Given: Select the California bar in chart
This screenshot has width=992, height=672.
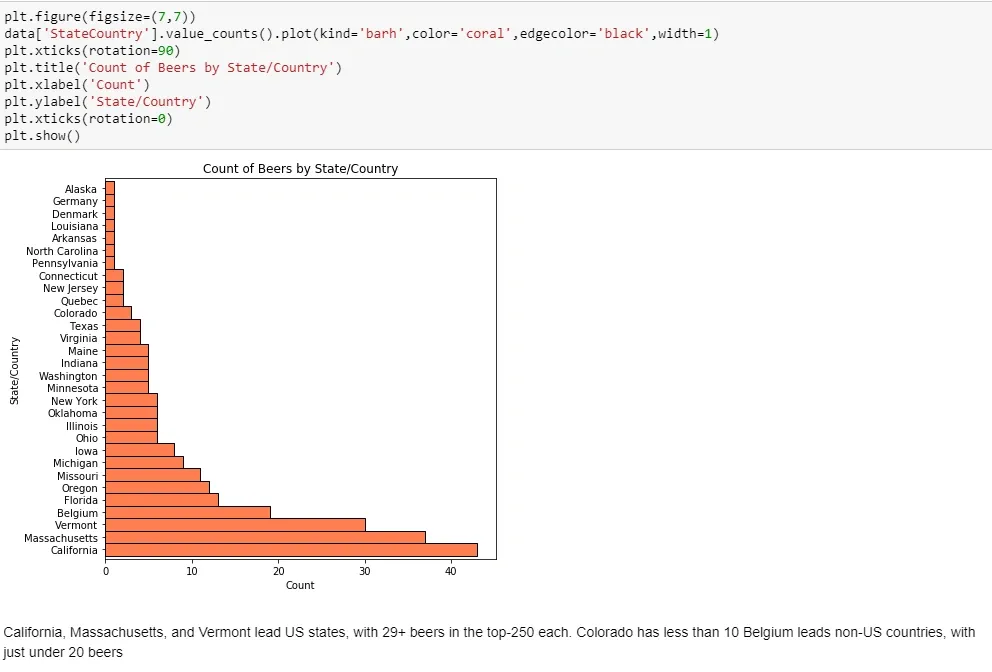Looking at the screenshot, I should click(291, 550).
